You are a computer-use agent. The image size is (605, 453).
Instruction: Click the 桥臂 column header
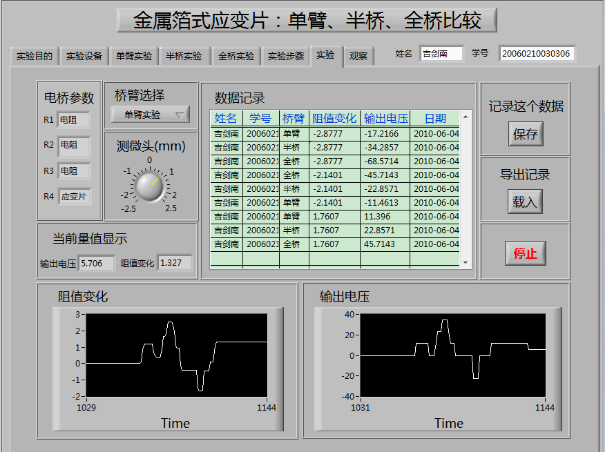294,118
